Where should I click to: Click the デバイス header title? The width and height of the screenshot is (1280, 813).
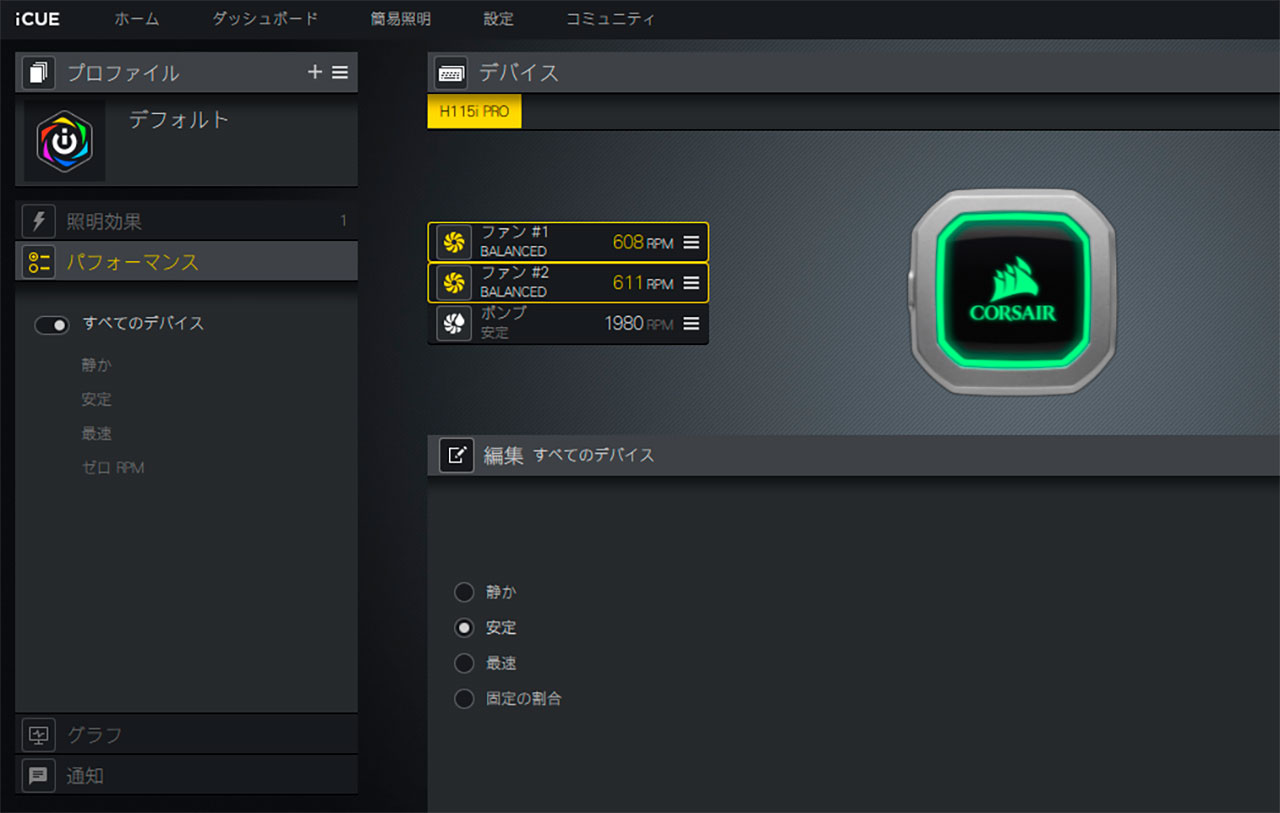[518, 72]
